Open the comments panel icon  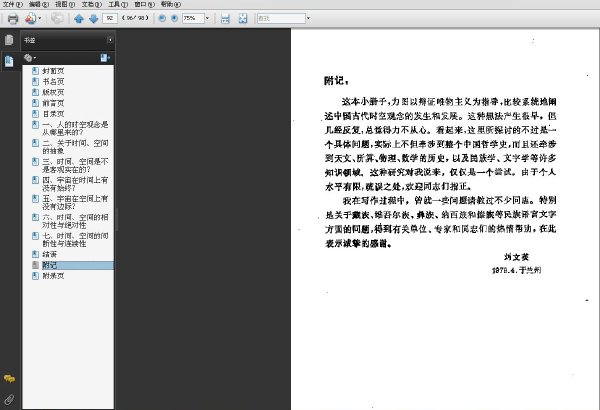point(9,379)
